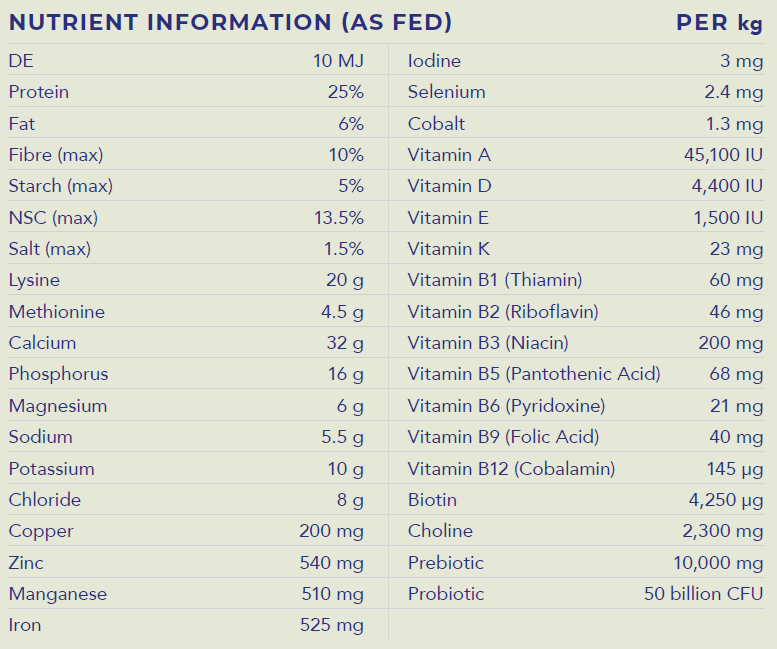
Task: Select the Lysine row label
Action: (x=34, y=281)
